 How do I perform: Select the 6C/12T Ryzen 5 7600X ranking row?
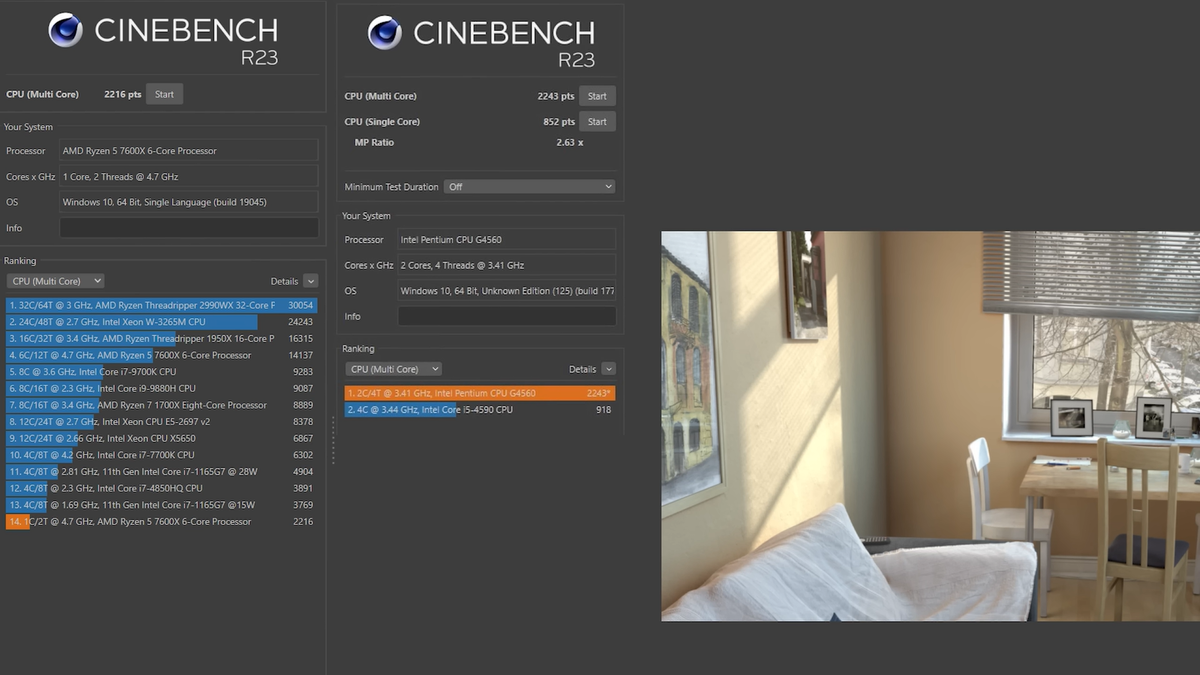coord(161,355)
